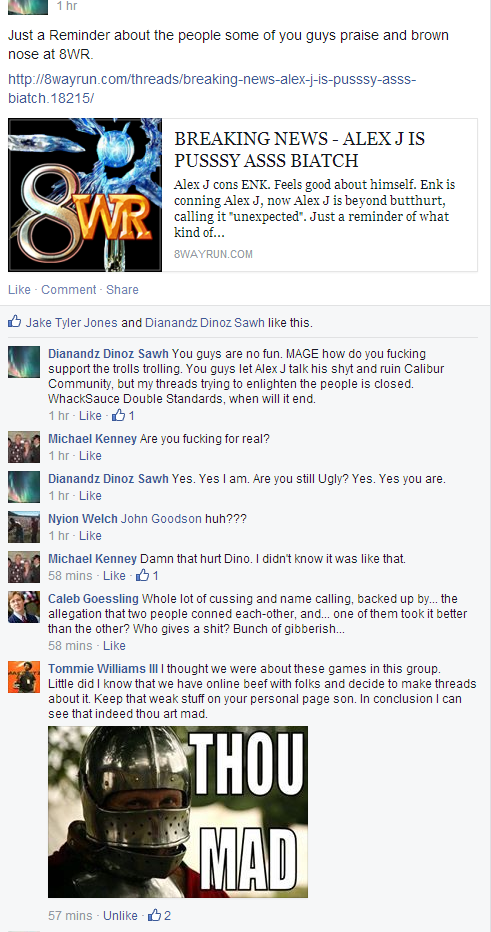Click the tagged John Goodson name
Image resolution: width=491 pixels, height=932 pixels.
[x=161, y=519]
